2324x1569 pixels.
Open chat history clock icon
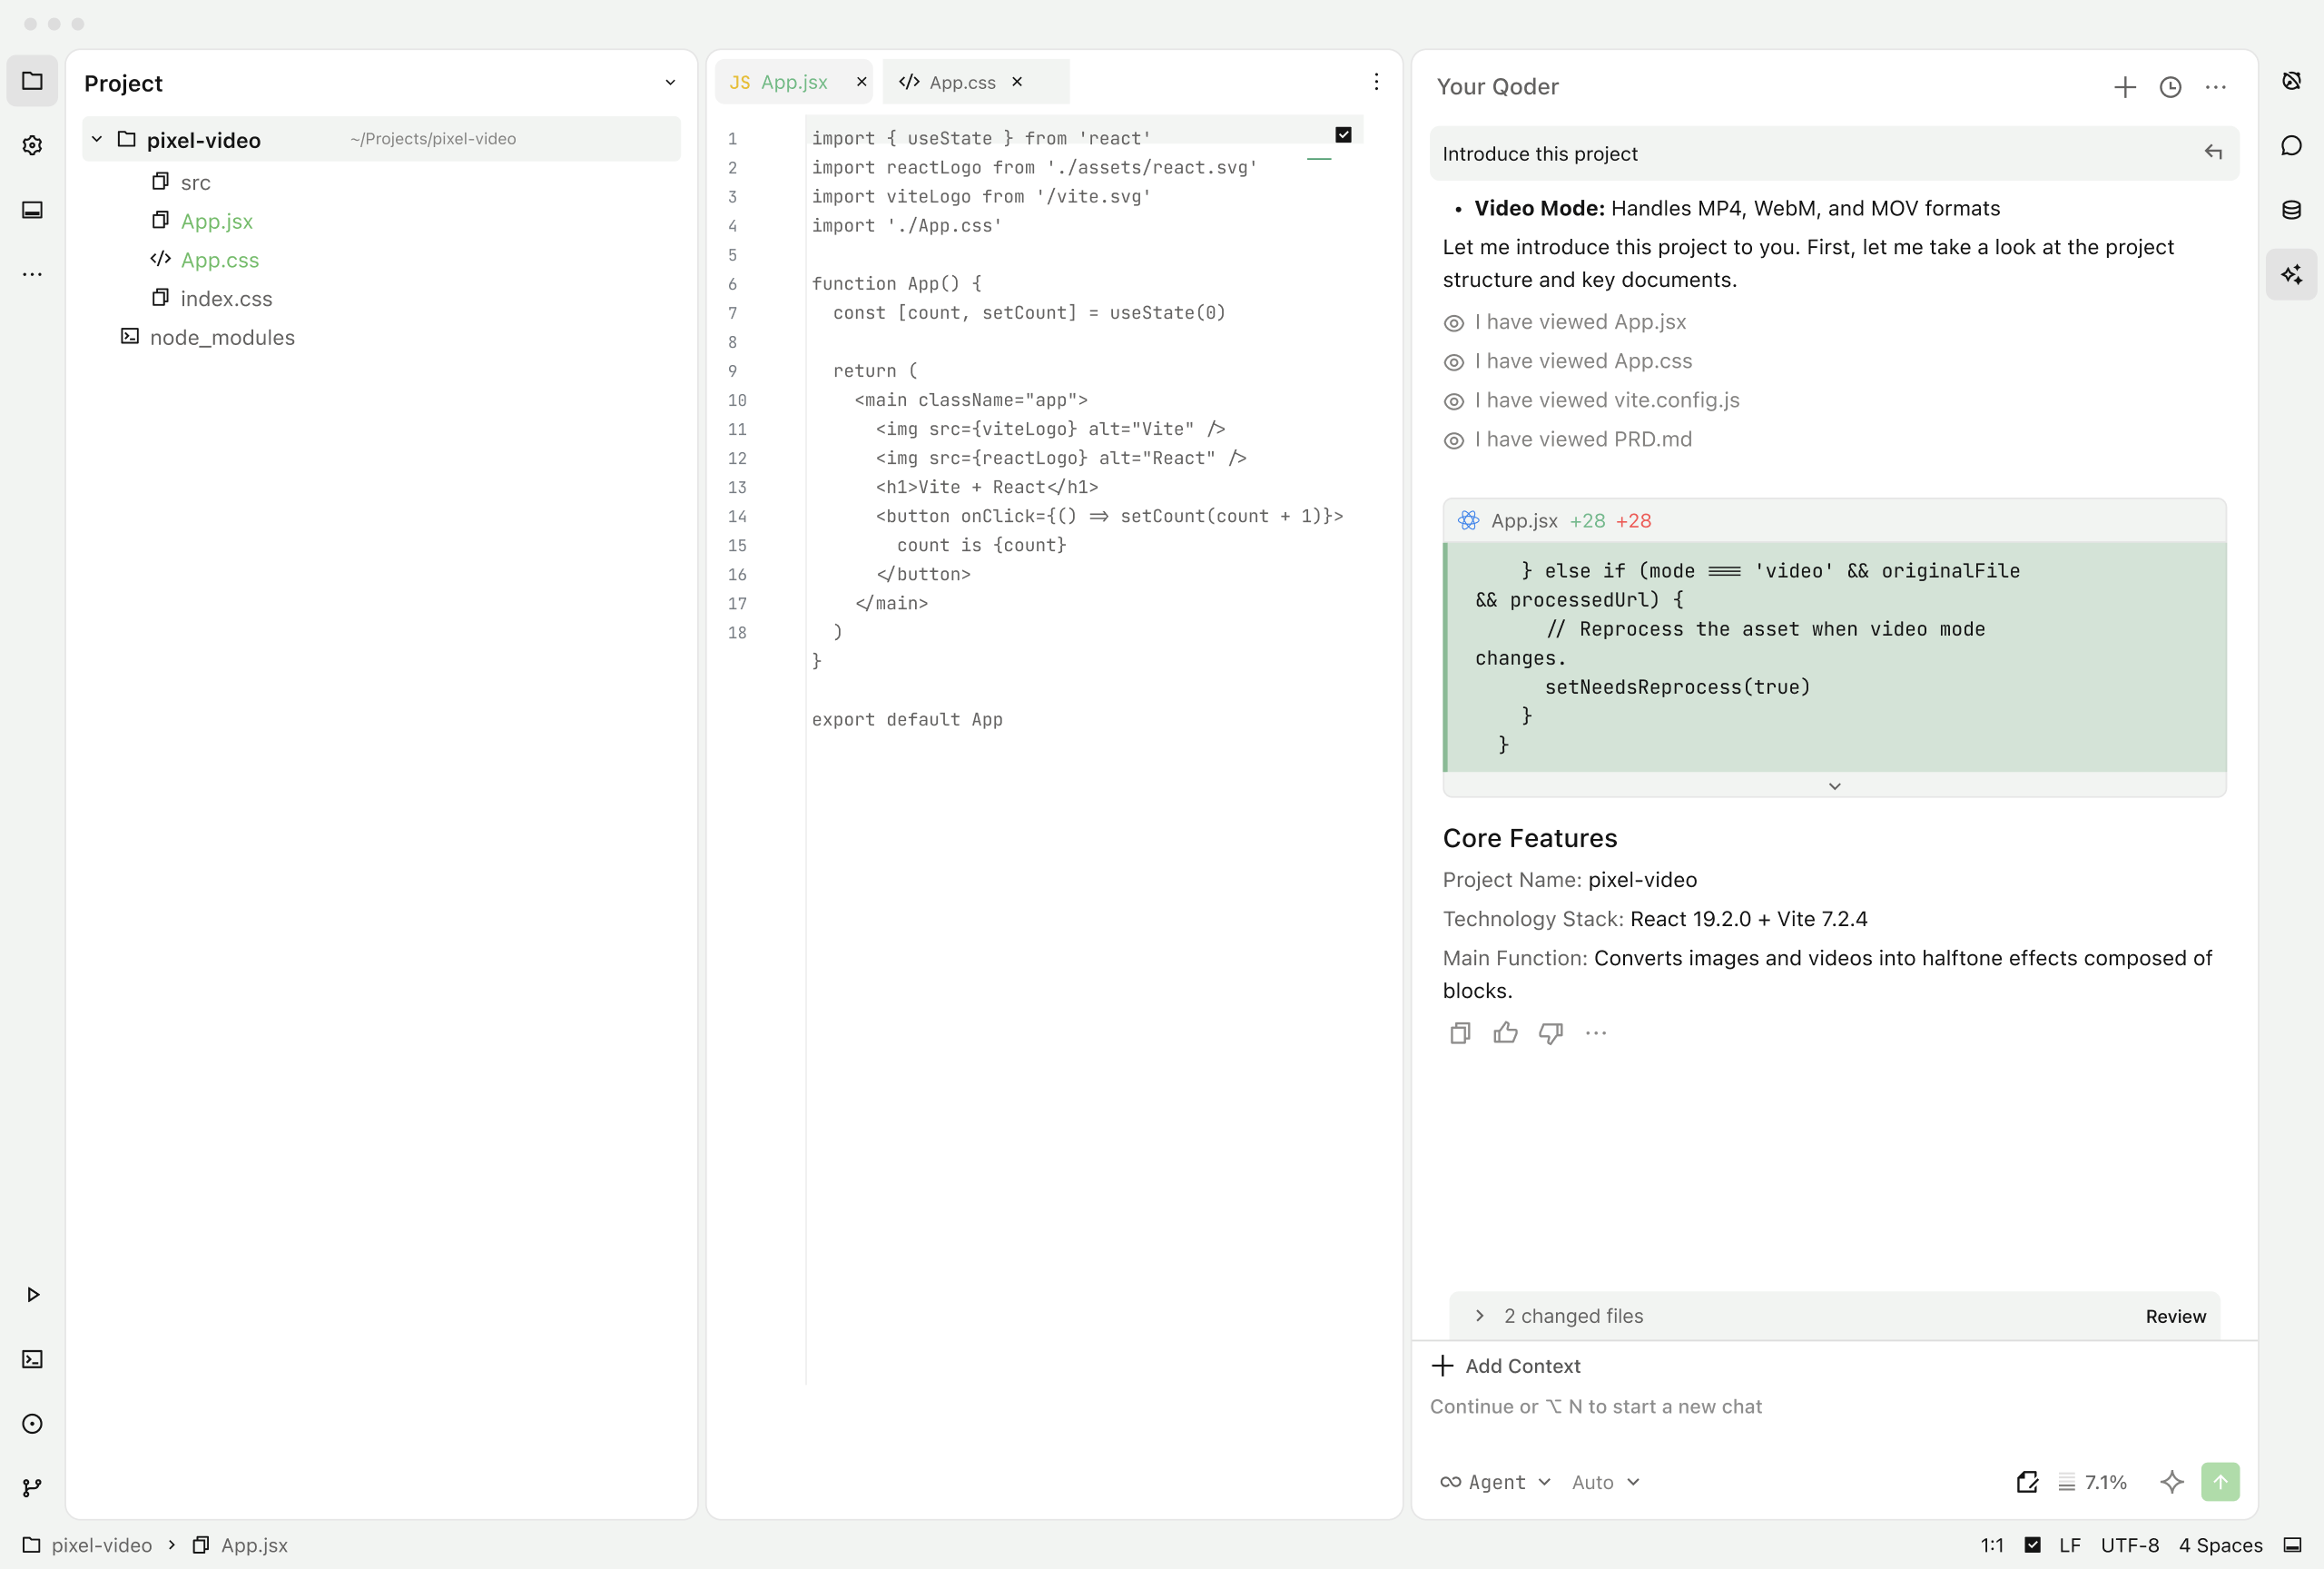[2170, 87]
